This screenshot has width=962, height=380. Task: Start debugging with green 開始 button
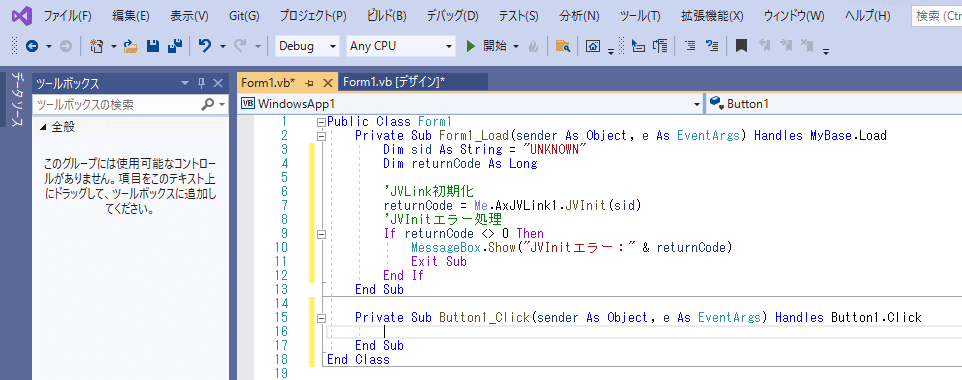(485, 46)
